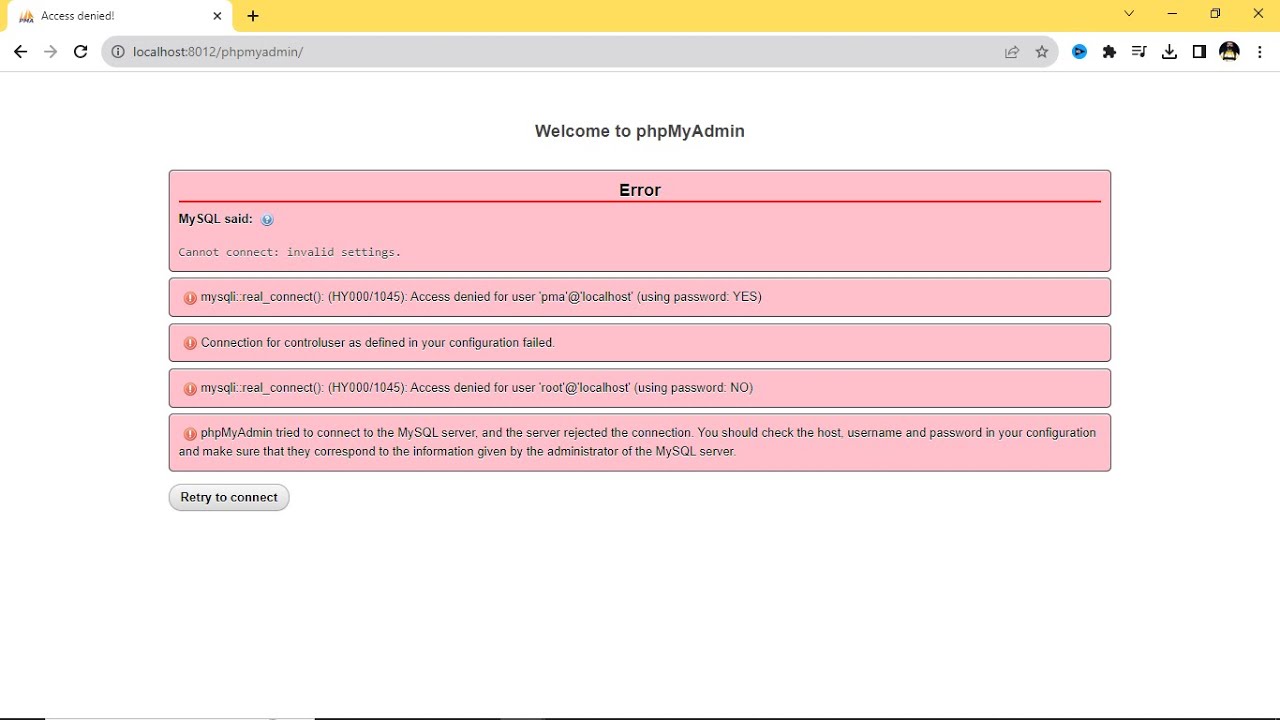Select the Access denied! tab
Viewport: 1280px width, 720px height.
(x=120, y=16)
